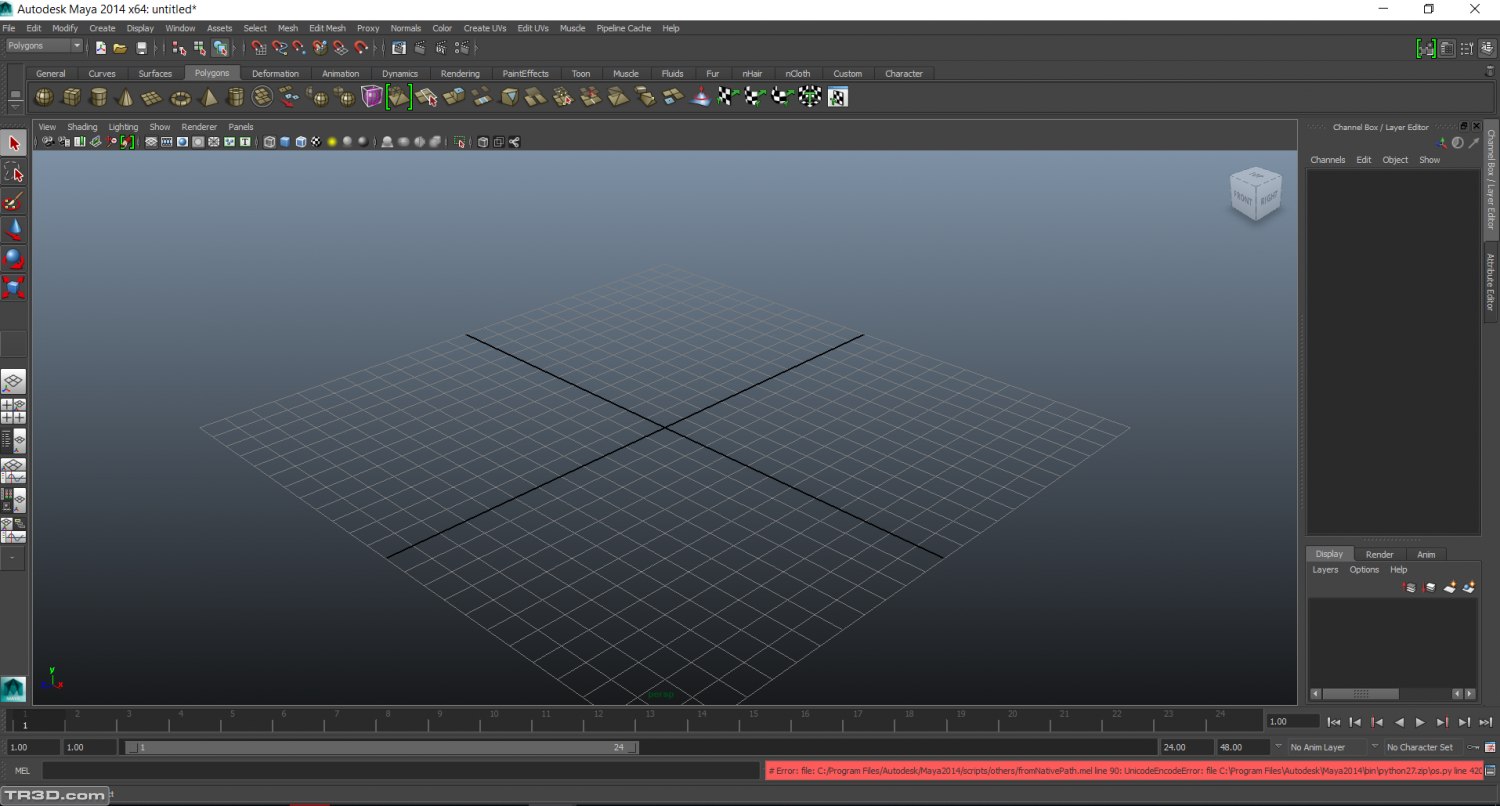Toggle the auto keyframe button

tap(1472, 747)
